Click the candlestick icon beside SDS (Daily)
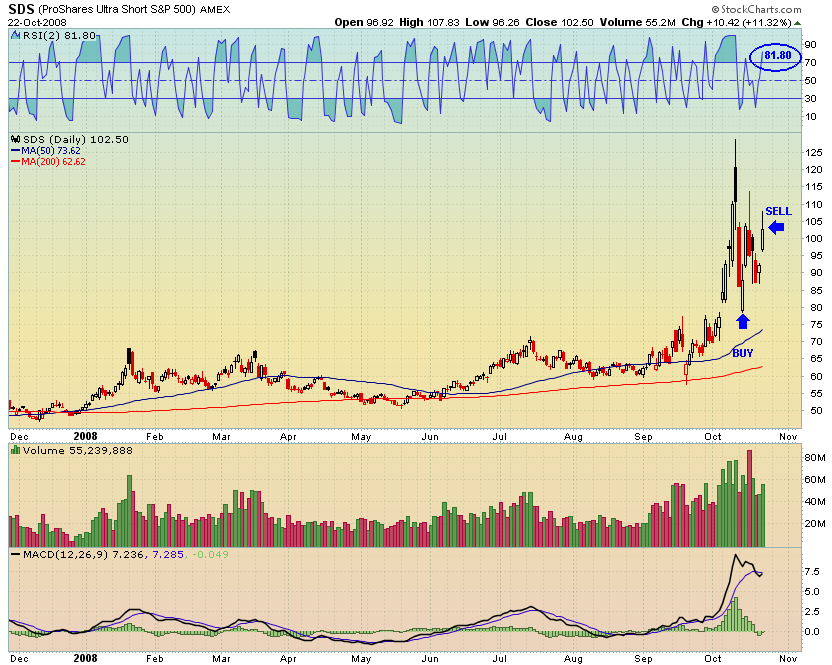This screenshot has height=665, width=832. pyautogui.click(x=16, y=140)
